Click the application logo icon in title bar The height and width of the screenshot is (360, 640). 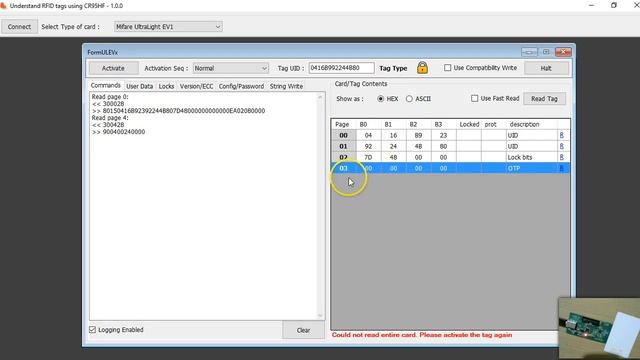(x=4, y=6)
